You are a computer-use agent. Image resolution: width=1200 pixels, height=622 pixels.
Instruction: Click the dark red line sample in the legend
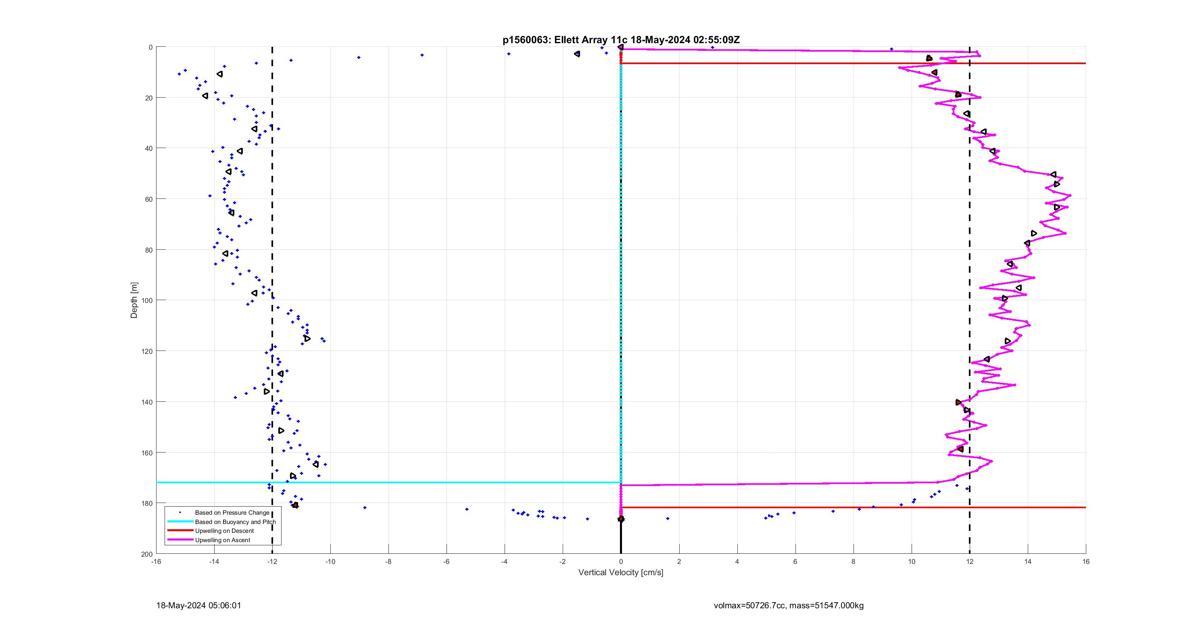coord(180,531)
